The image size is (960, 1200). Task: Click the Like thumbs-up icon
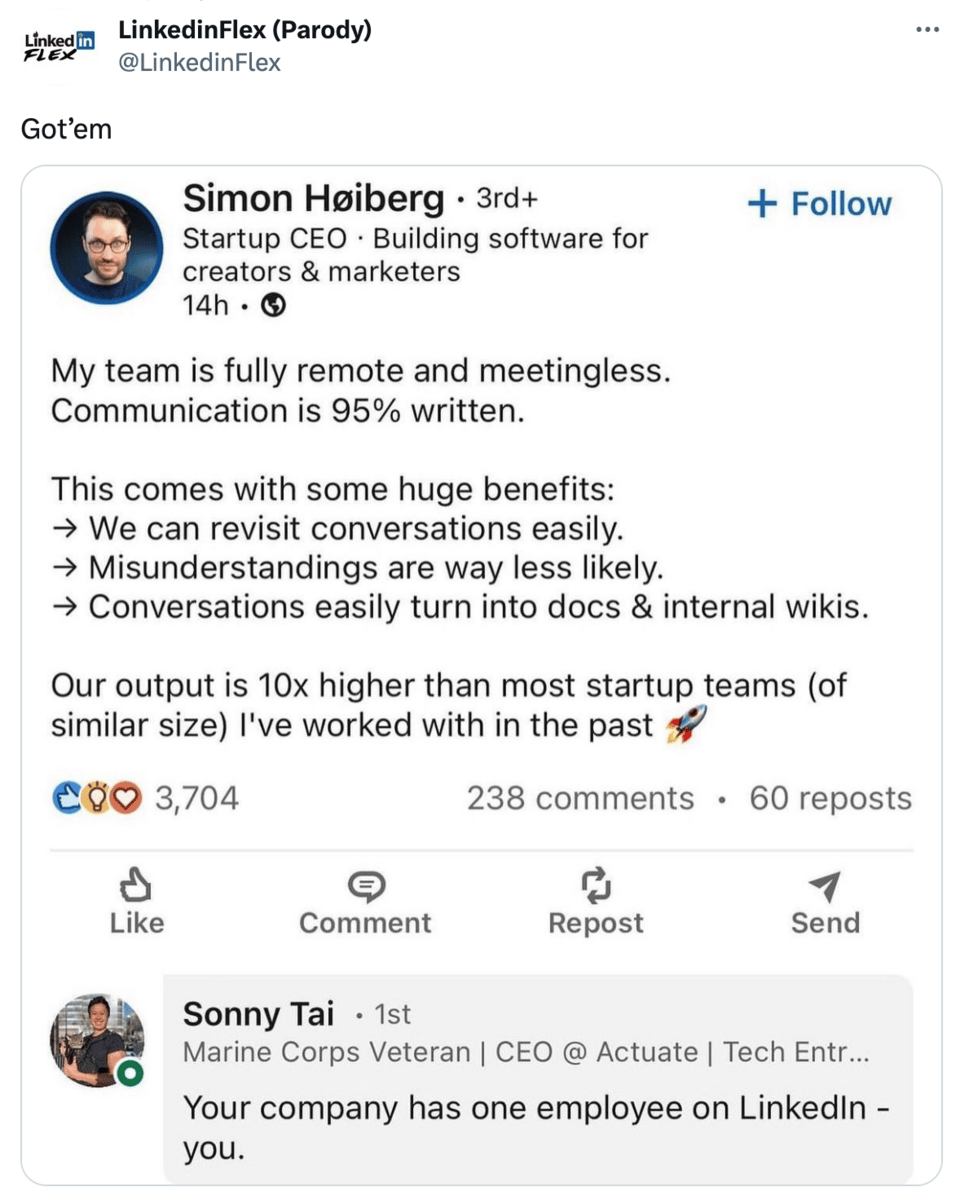coord(135,885)
